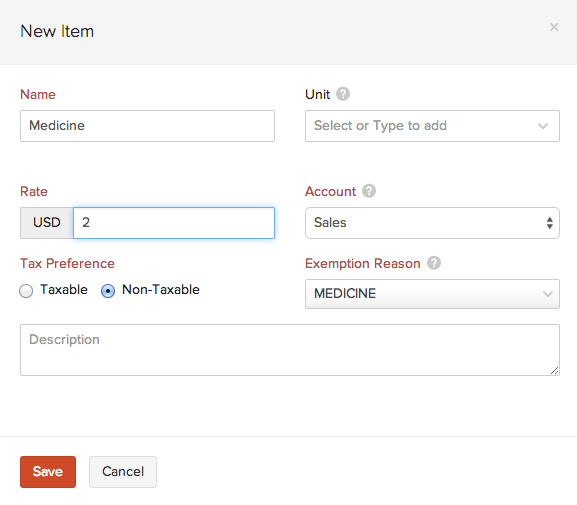Show the Account help question mark
577x505 pixels.
click(x=369, y=191)
